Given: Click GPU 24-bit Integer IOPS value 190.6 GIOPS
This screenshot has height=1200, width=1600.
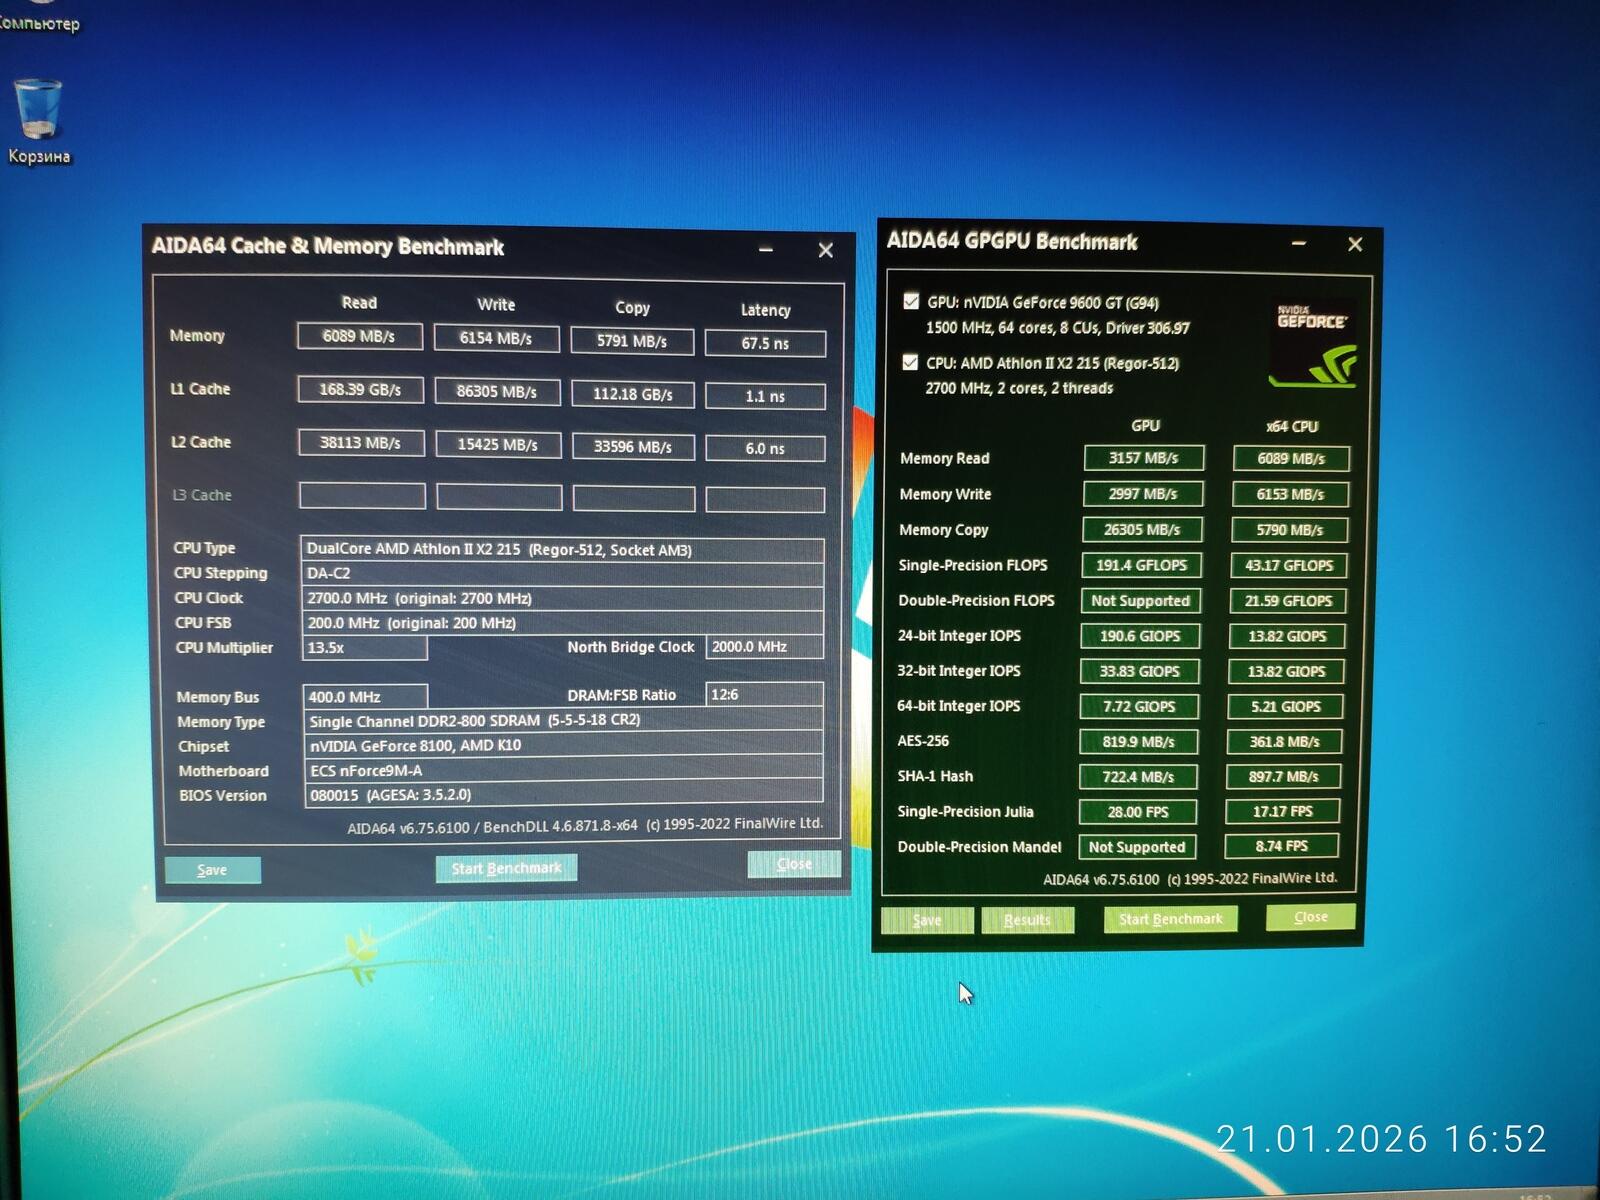Looking at the screenshot, I should 1140,636.
